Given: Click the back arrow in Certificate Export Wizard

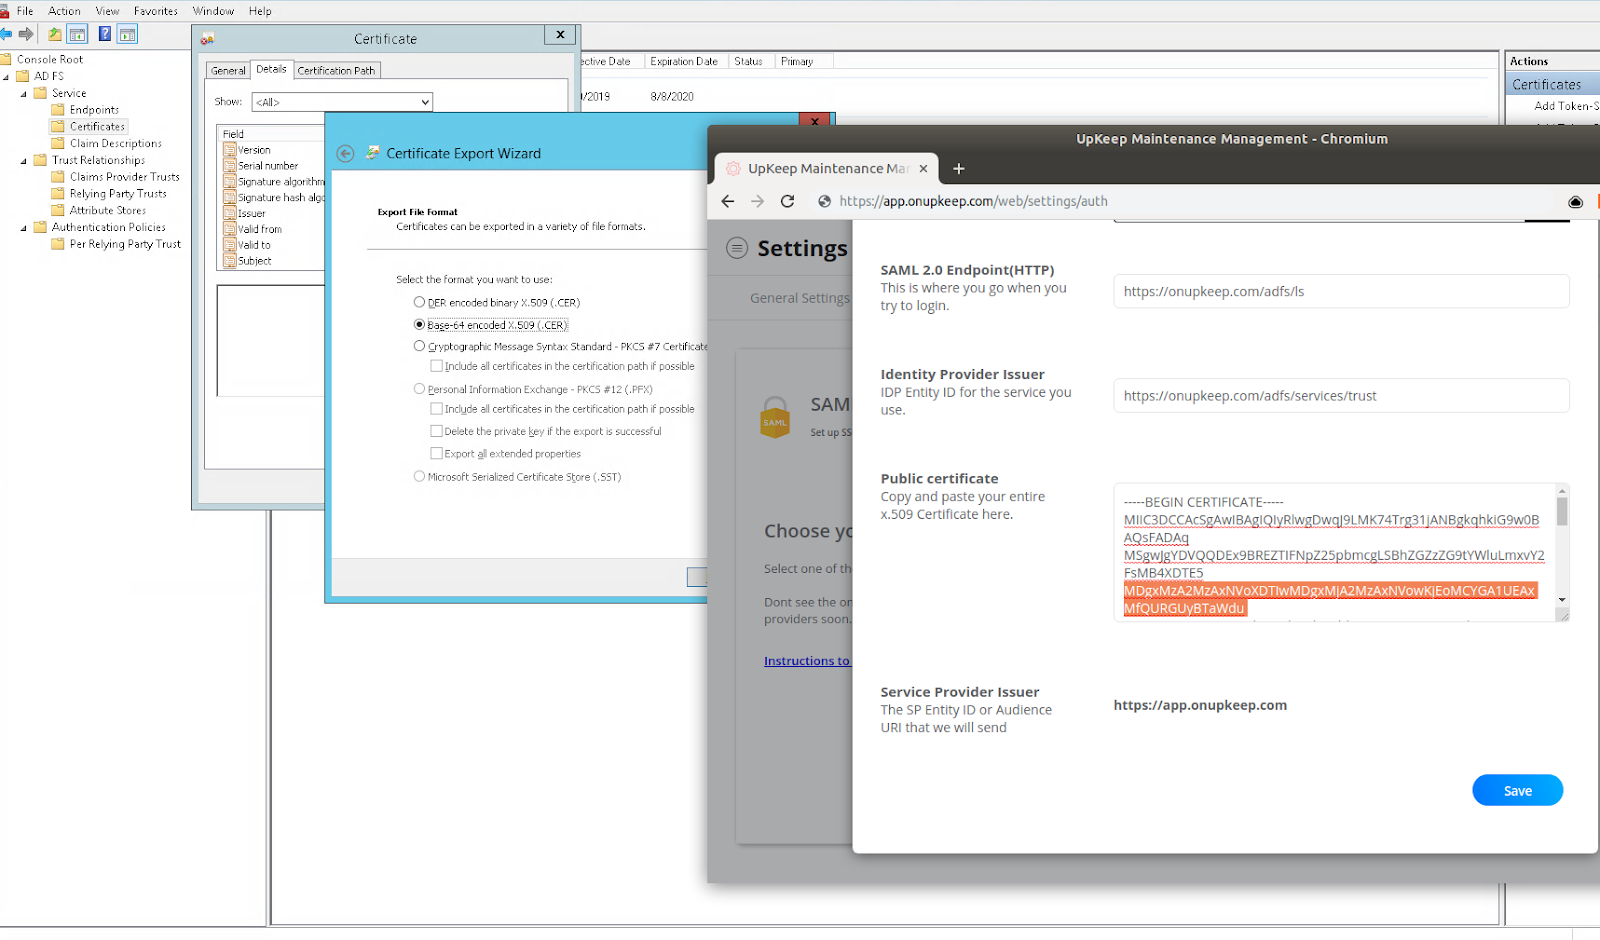Looking at the screenshot, I should click(x=346, y=153).
